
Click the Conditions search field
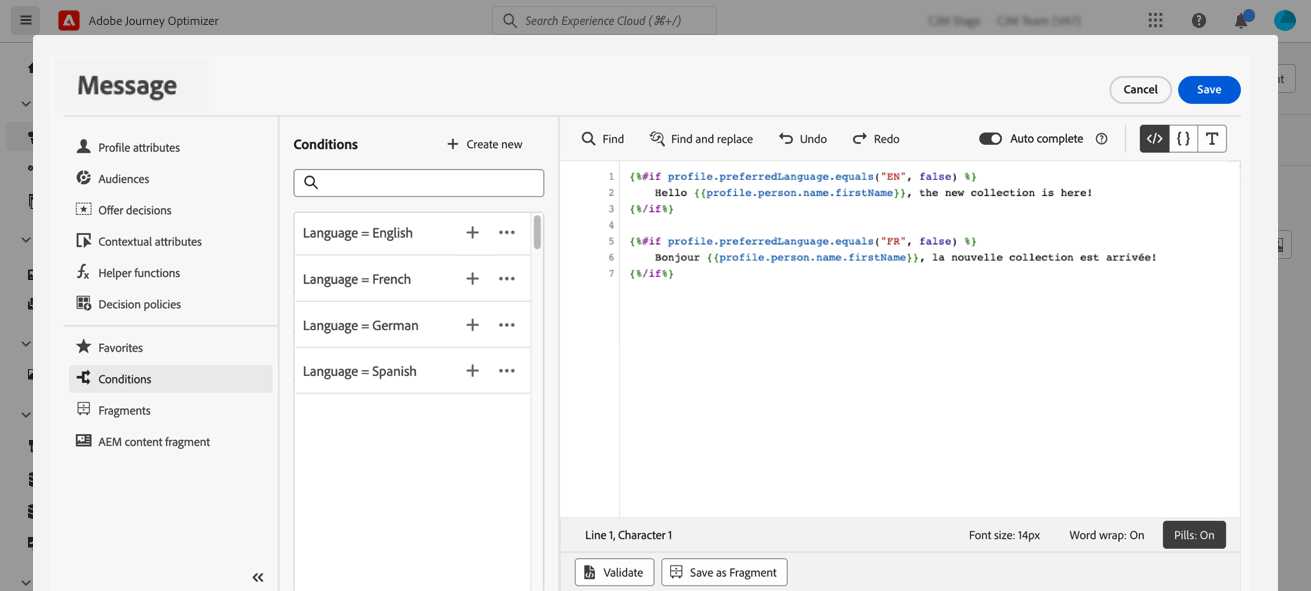(419, 182)
